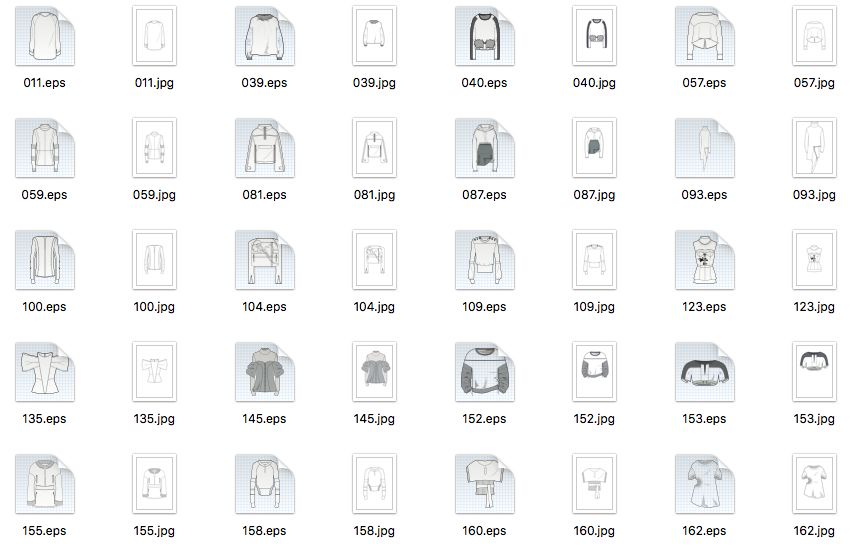Click the file name label '059.jpg'

point(154,195)
